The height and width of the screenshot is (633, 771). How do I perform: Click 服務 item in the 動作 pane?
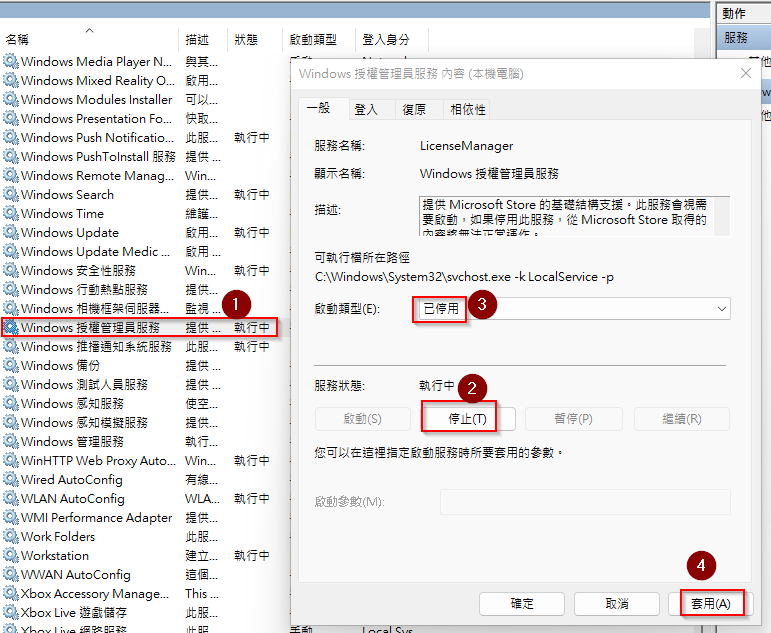click(743, 38)
